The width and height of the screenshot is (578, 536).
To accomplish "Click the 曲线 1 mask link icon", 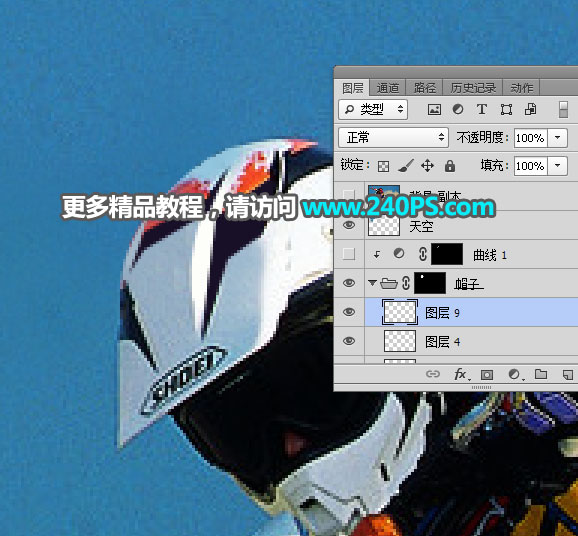I will 423,254.
